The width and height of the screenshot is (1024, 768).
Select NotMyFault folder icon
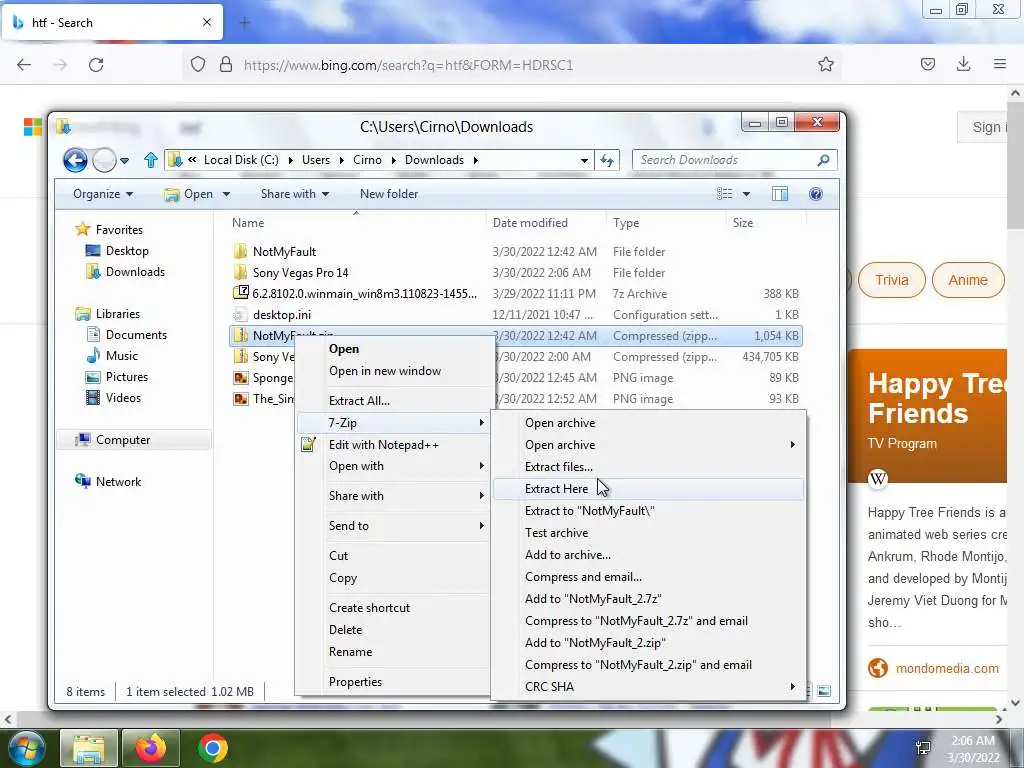click(x=240, y=251)
